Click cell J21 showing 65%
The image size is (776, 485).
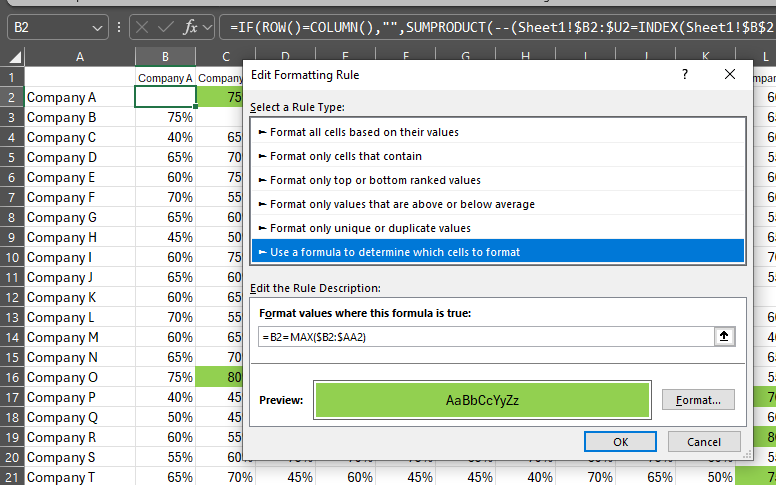645,477
